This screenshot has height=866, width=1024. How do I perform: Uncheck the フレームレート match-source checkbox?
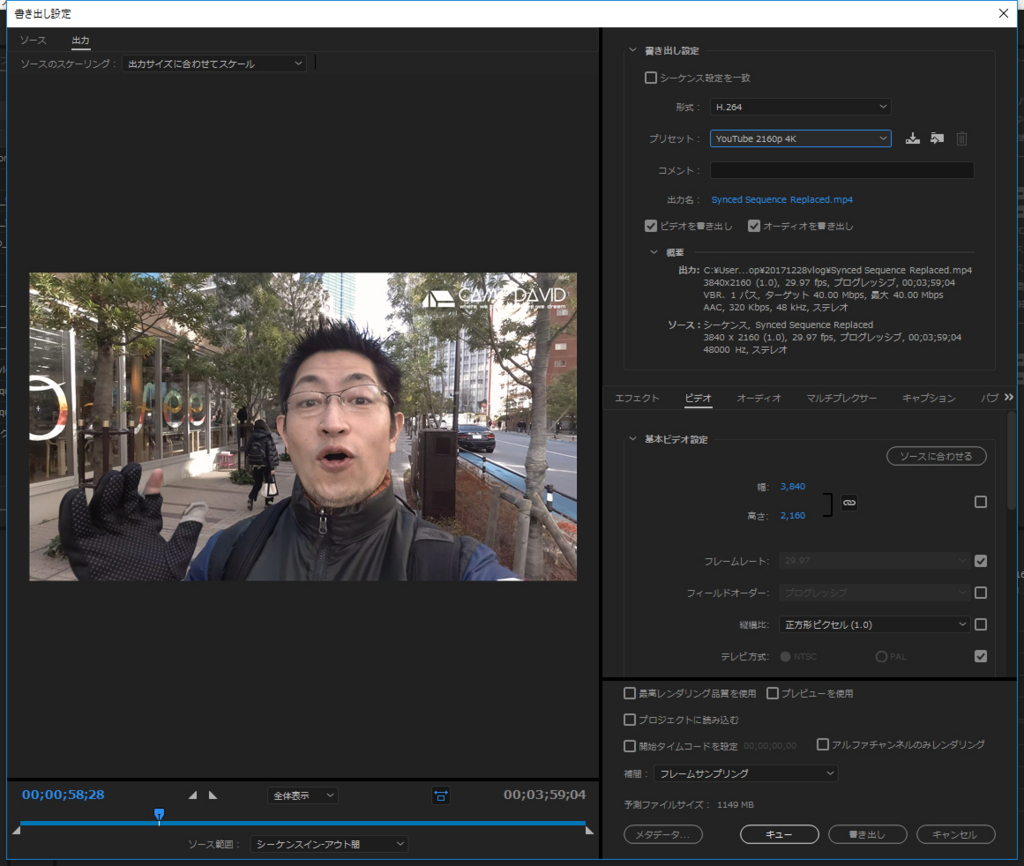click(x=980, y=560)
